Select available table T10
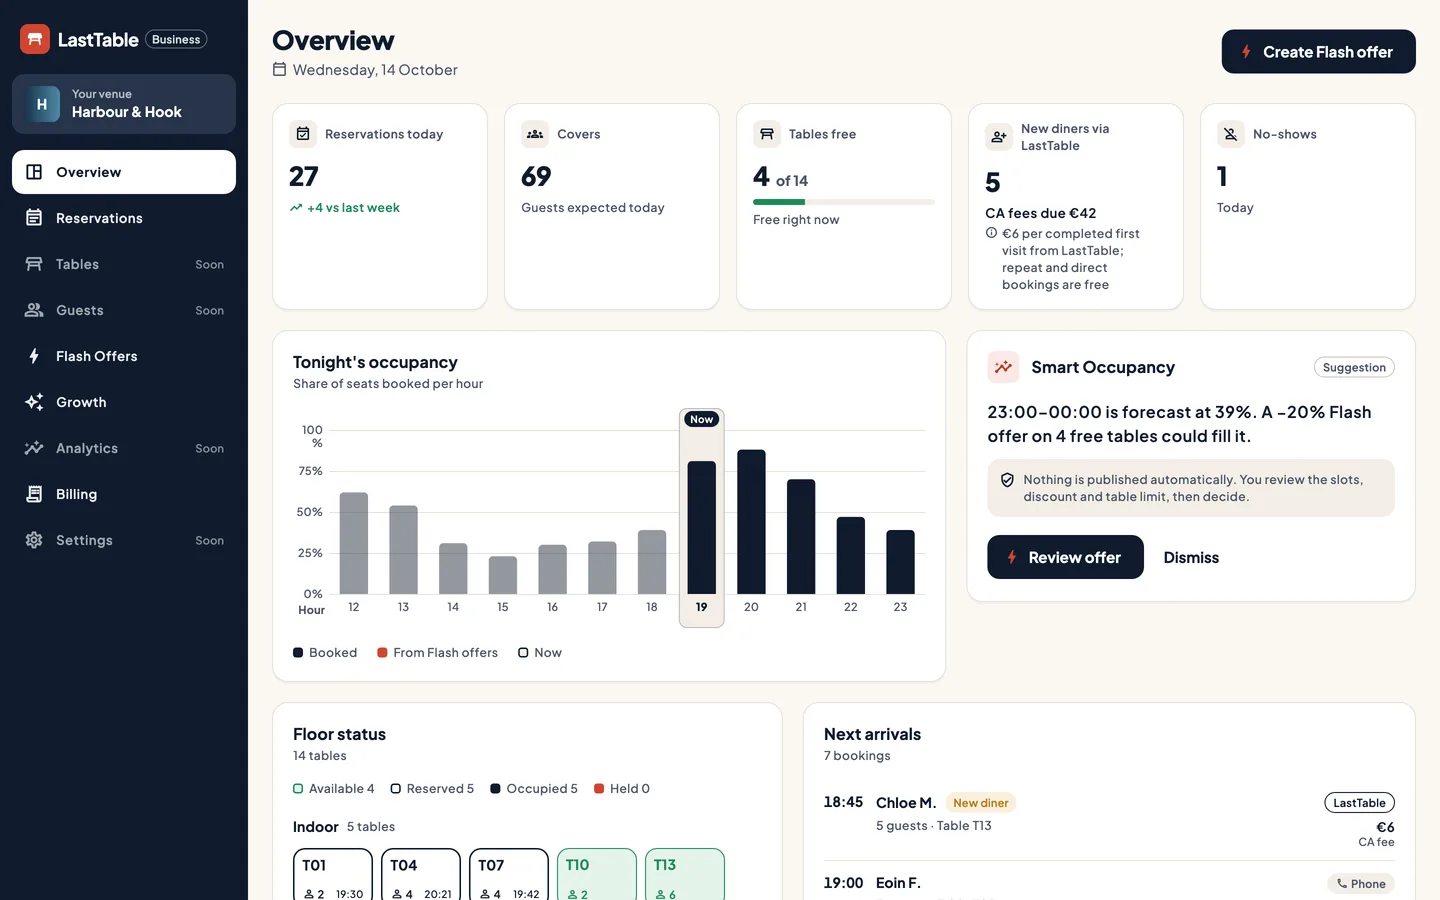The height and width of the screenshot is (900, 1440). pos(597,875)
